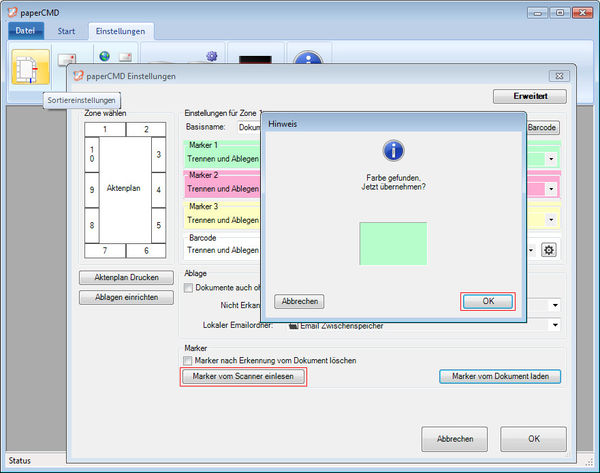The width and height of the screenshot is (600, 473).
Task: Click OK in the Hinweis dialog
Action: [x=488, y=301]
